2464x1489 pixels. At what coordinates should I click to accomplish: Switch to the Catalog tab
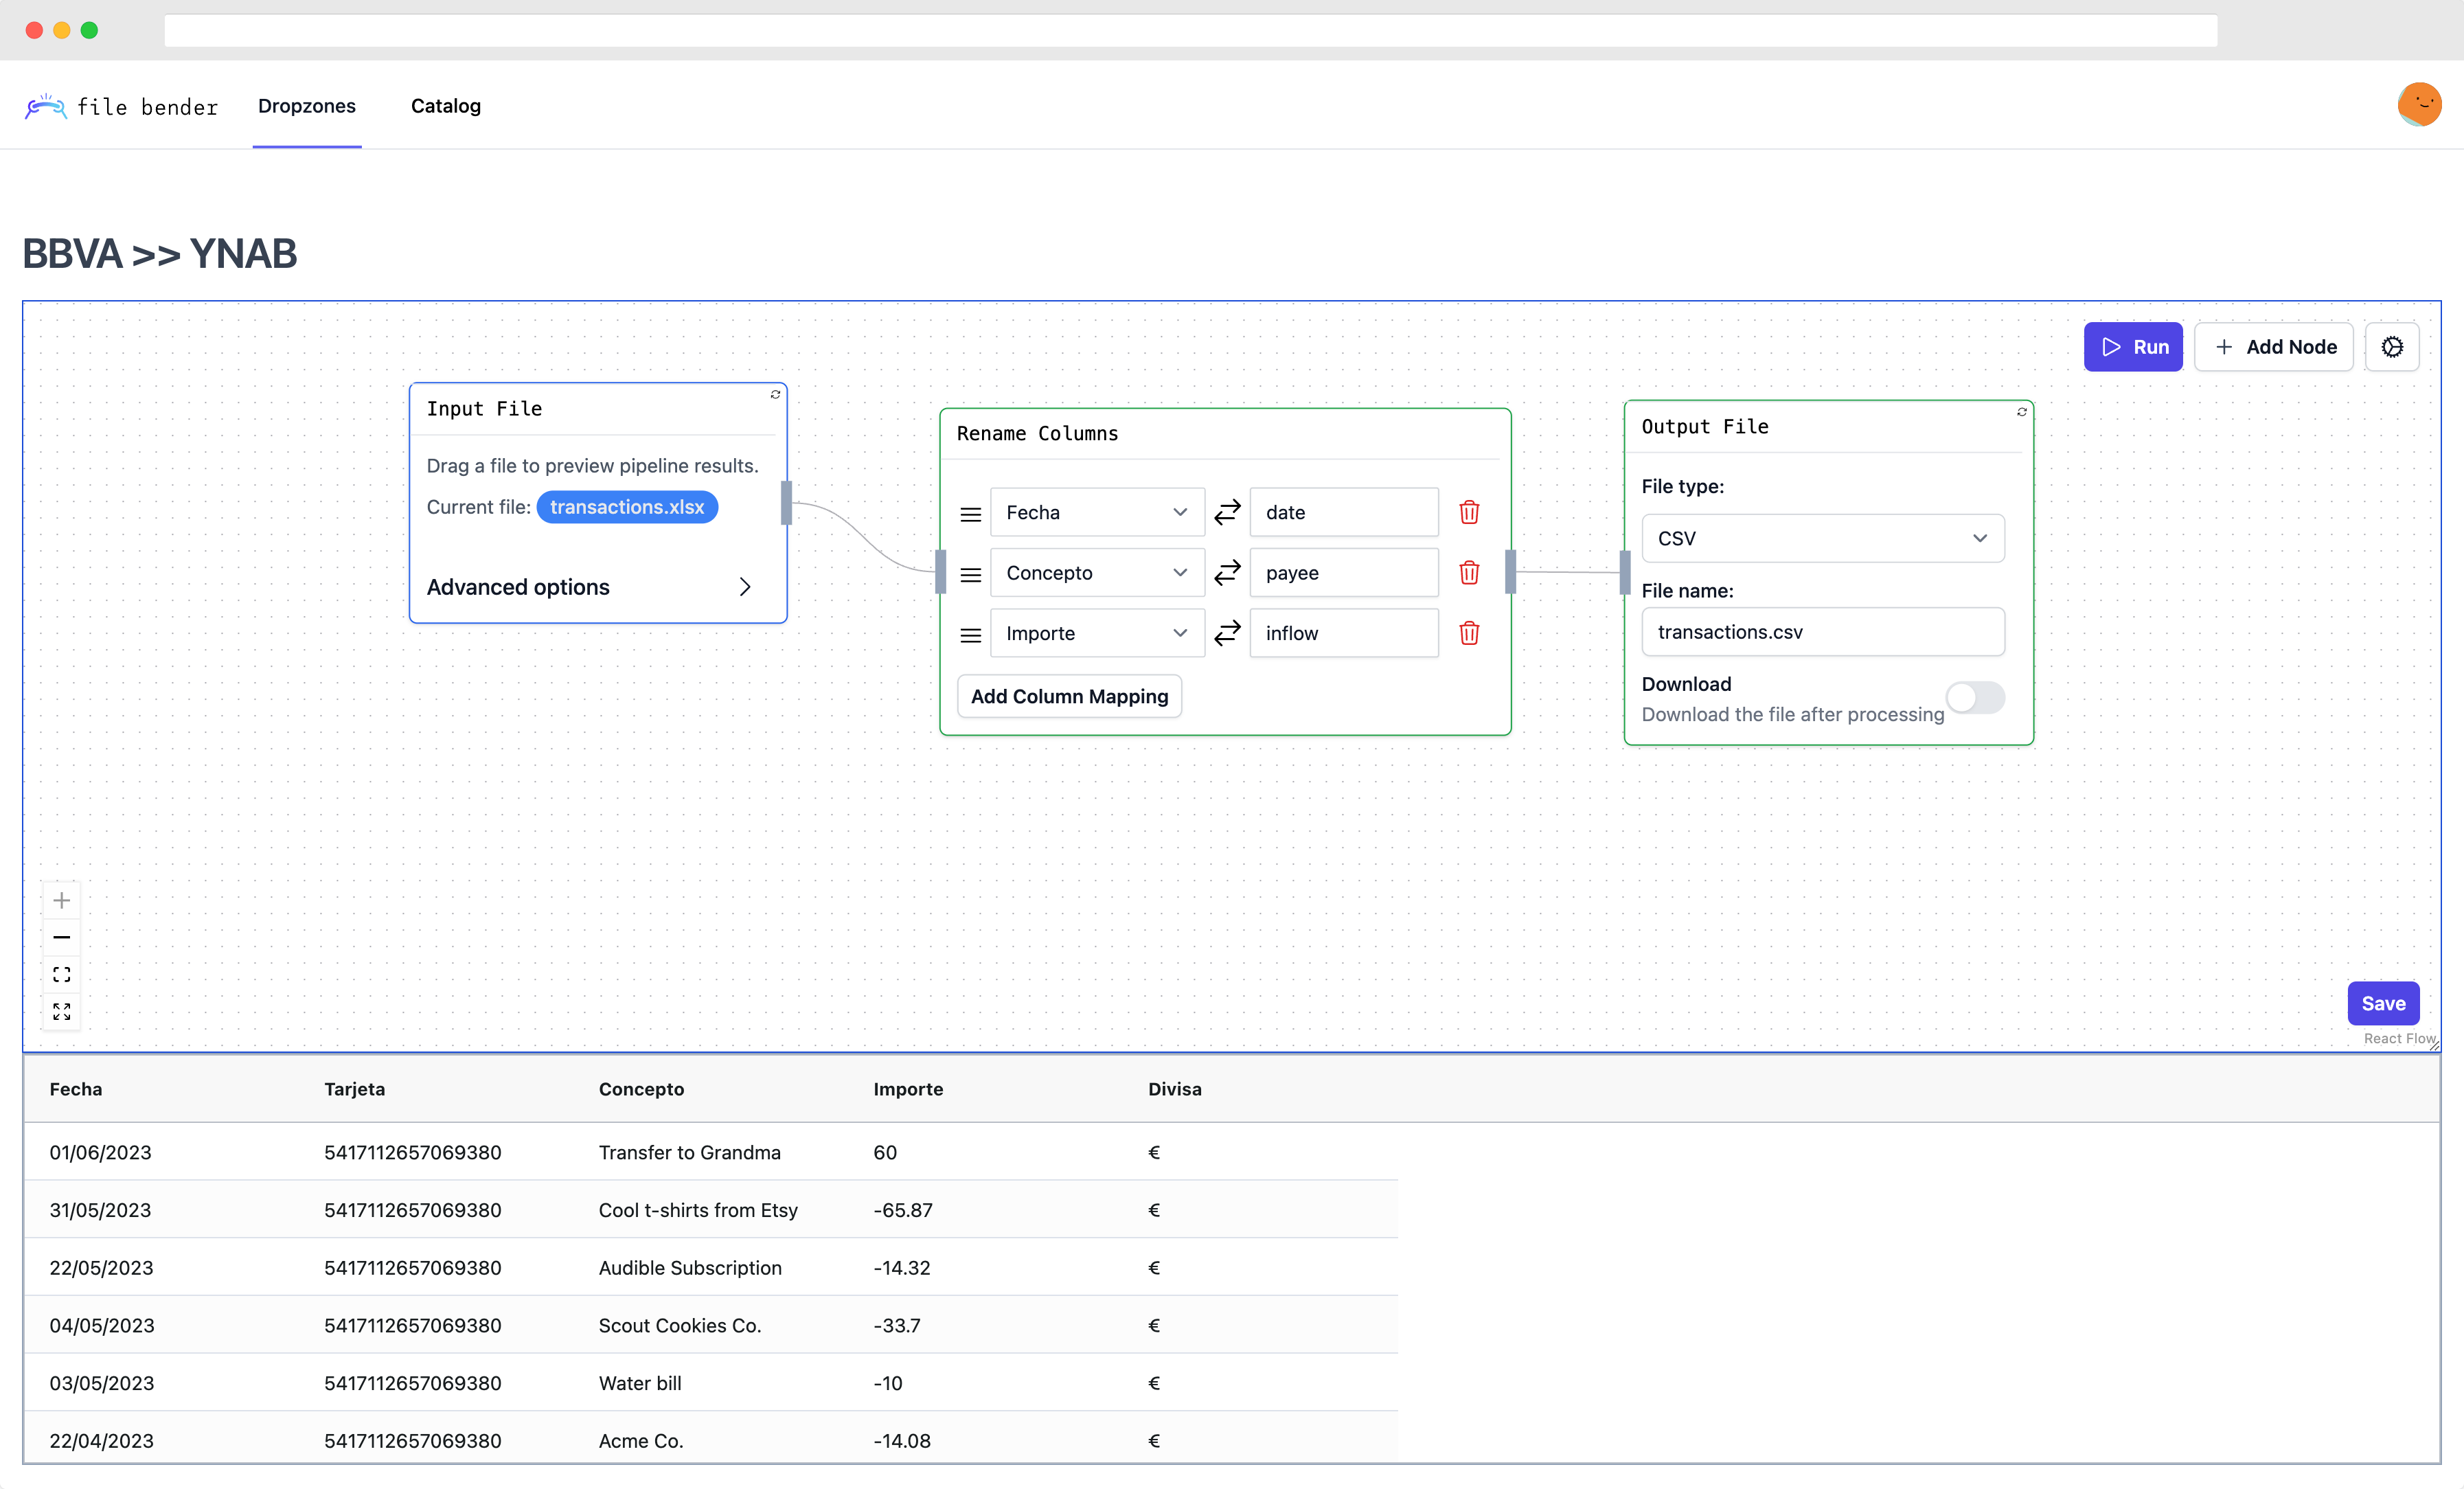pyautogui.click(x=445, y=106)
